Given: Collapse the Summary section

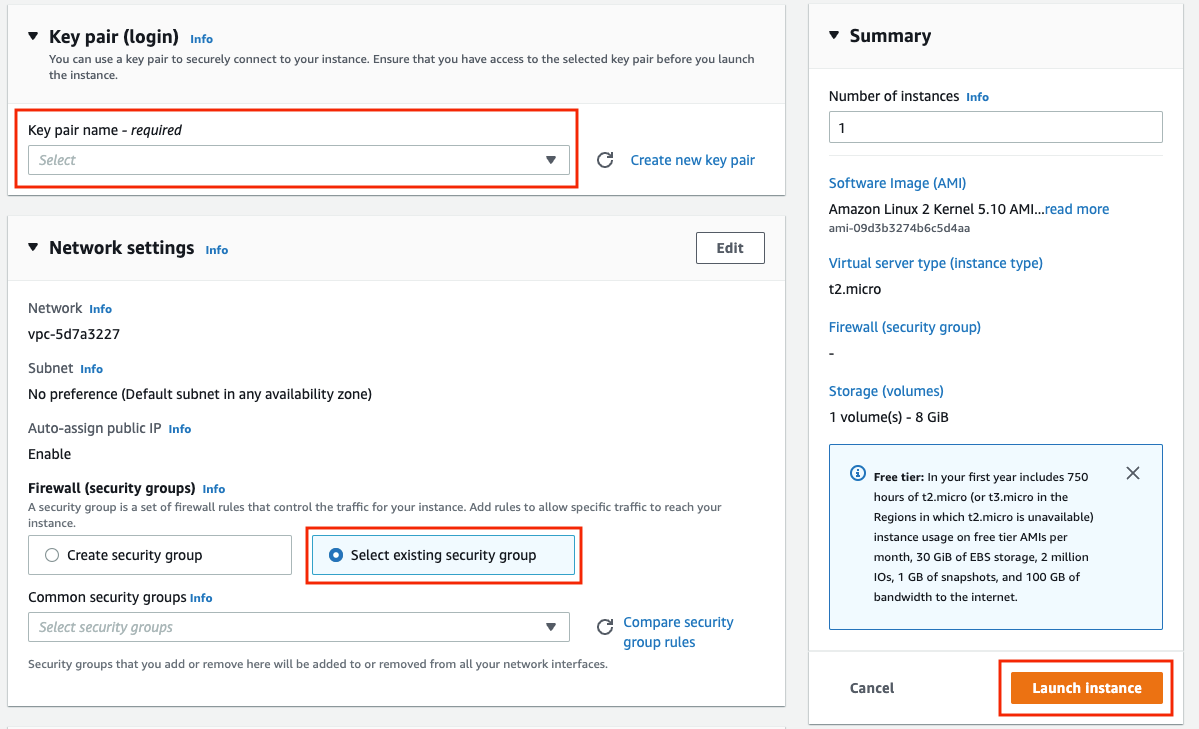Looking at the screenshot, I should tap(834, 35).
